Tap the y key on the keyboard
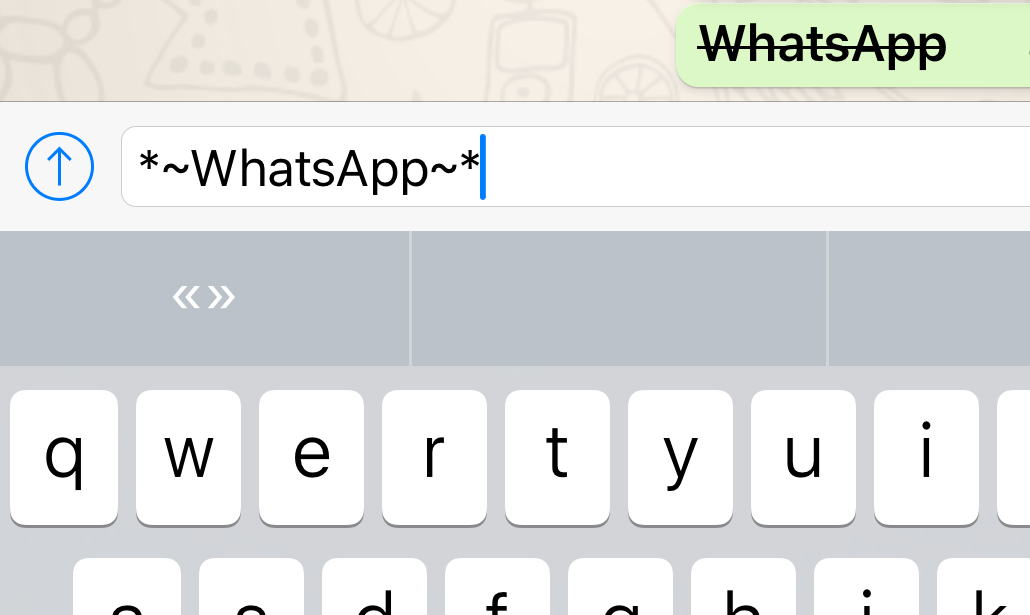Image resolution: width=1030 pixels, height=615 pixels. pyautogui.click(x=680, y=458)
